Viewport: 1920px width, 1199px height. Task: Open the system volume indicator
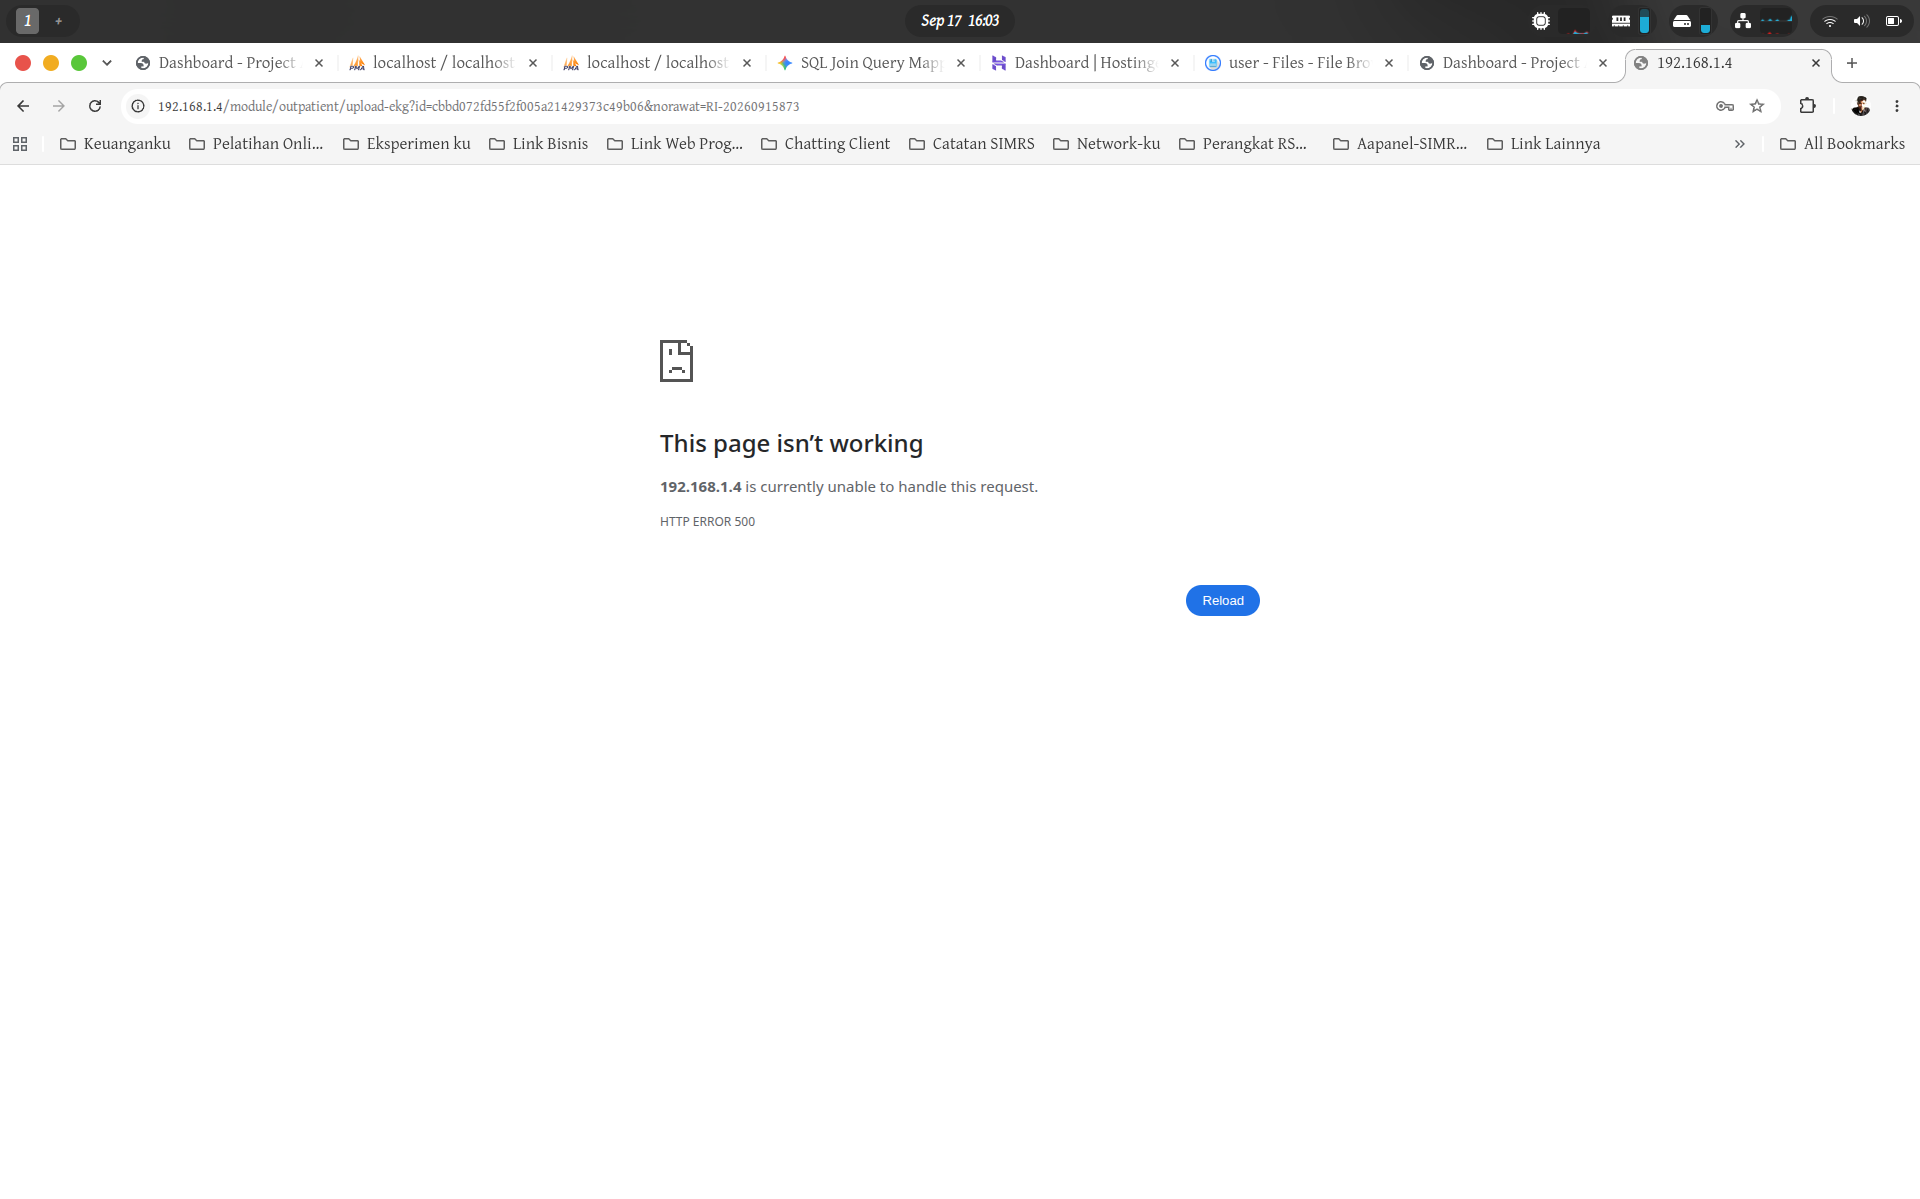1861,21
